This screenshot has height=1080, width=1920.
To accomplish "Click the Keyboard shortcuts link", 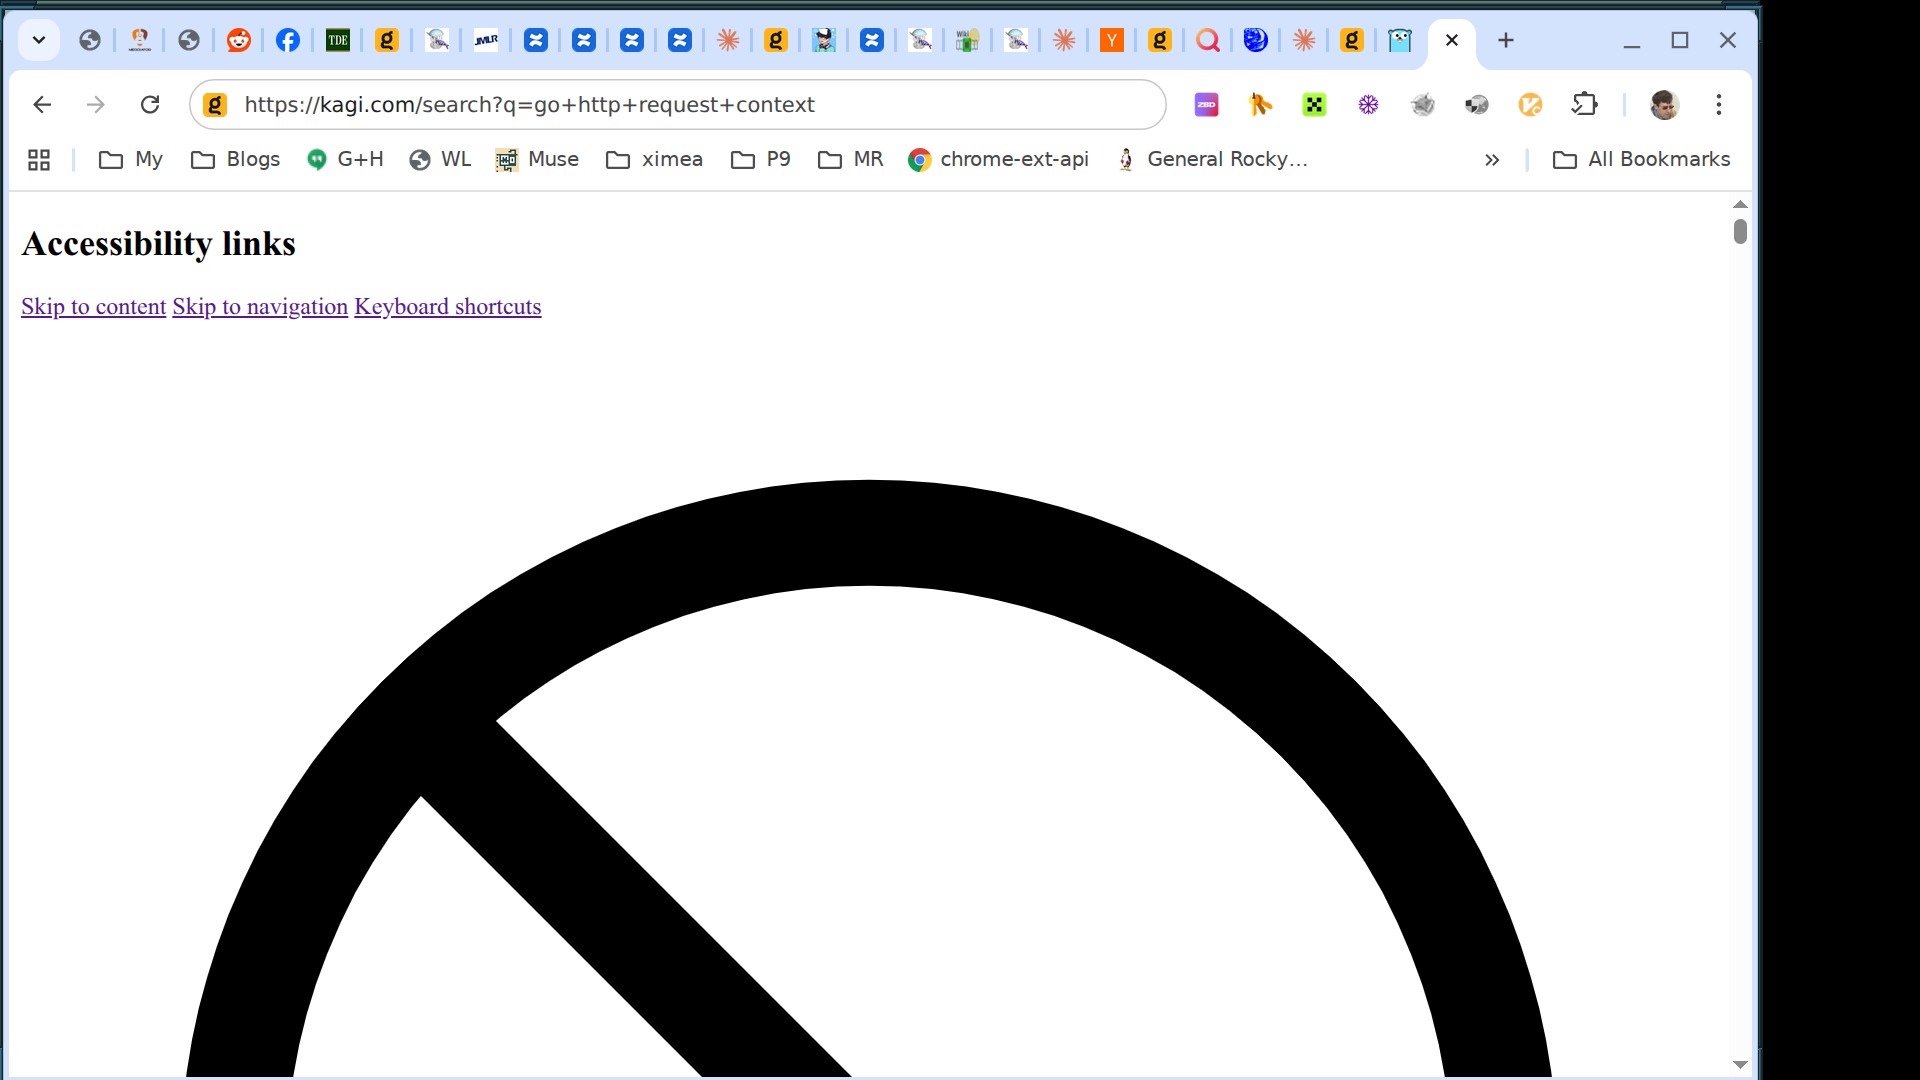I will (x=447, y=307).
